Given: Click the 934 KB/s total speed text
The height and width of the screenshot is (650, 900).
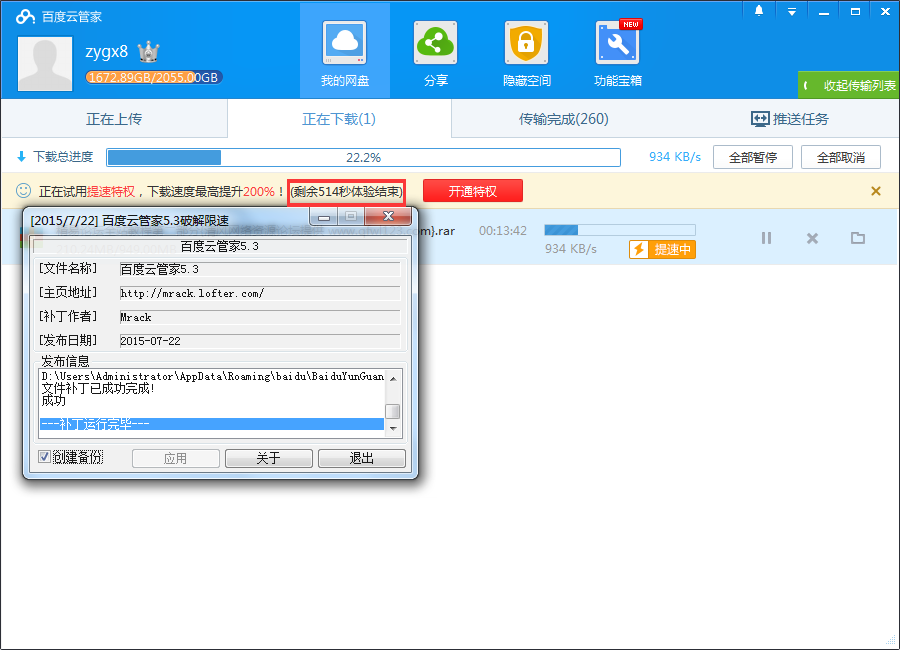Looking at the screenshot, I should coord(675,157).
